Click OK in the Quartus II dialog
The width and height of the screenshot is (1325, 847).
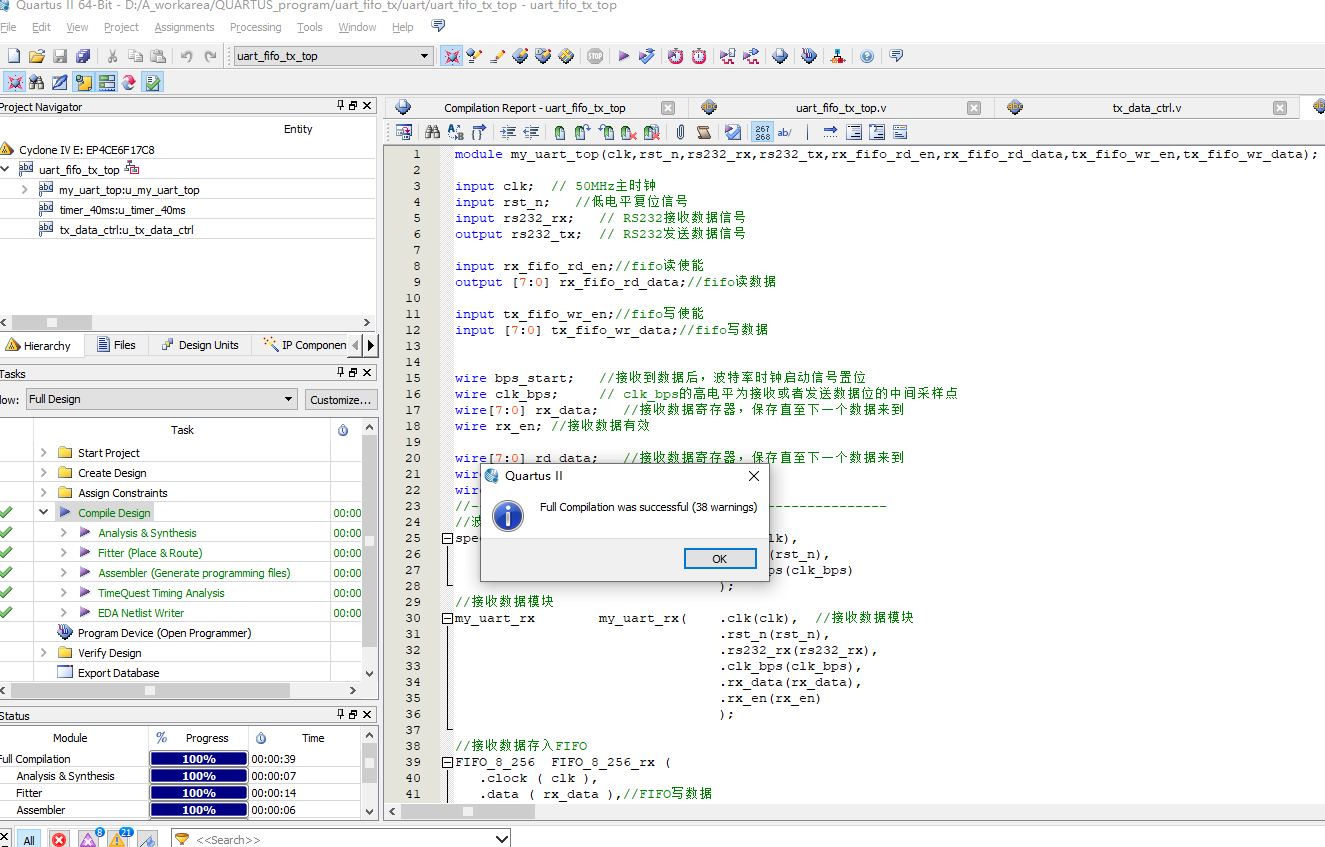tap(719, 559)
